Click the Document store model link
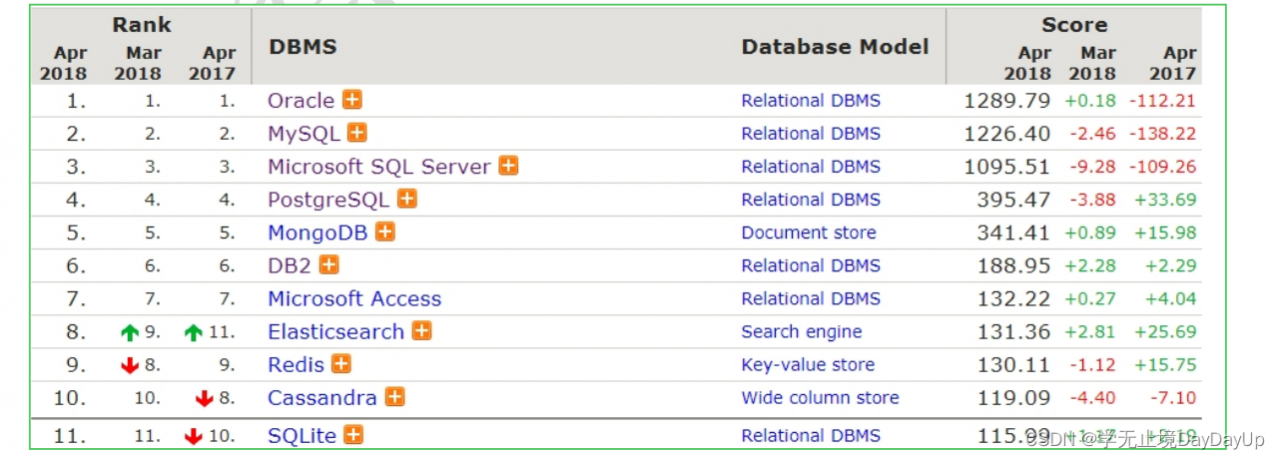 coord(808,232)
